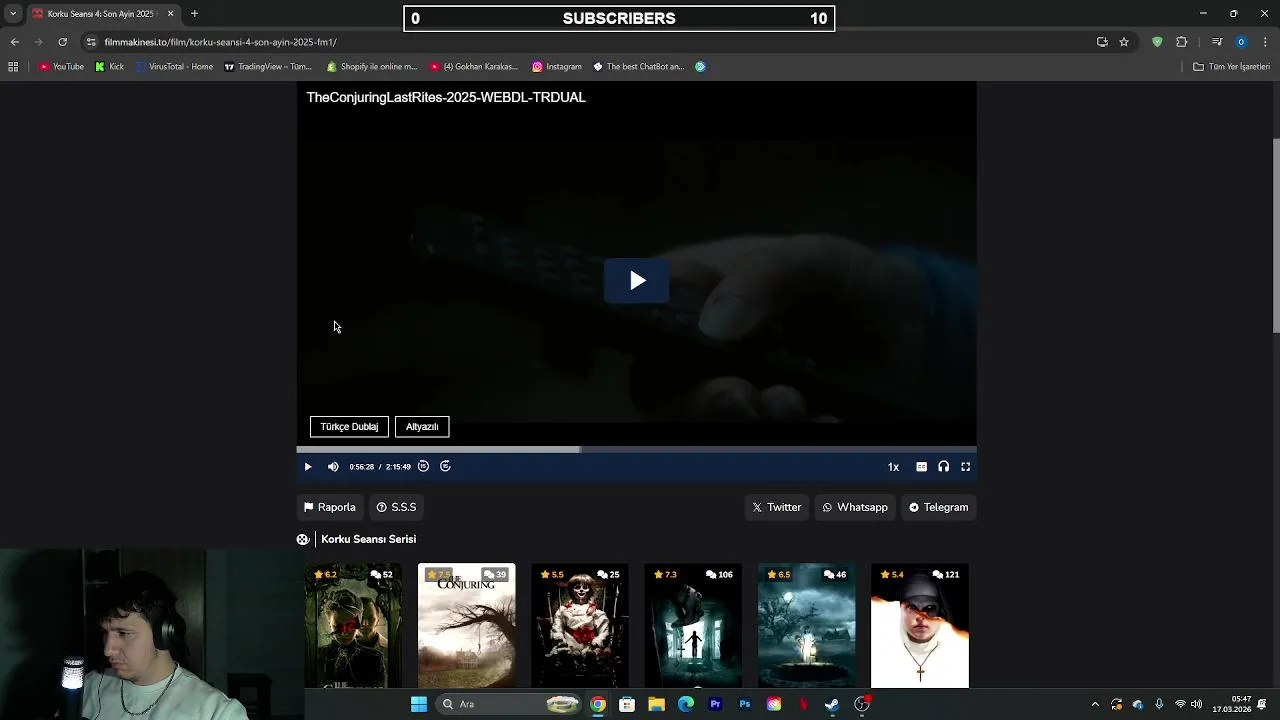Open the Instagram bookmark
The height and width of the screenshot is (720, 1280).
point(557,67)
